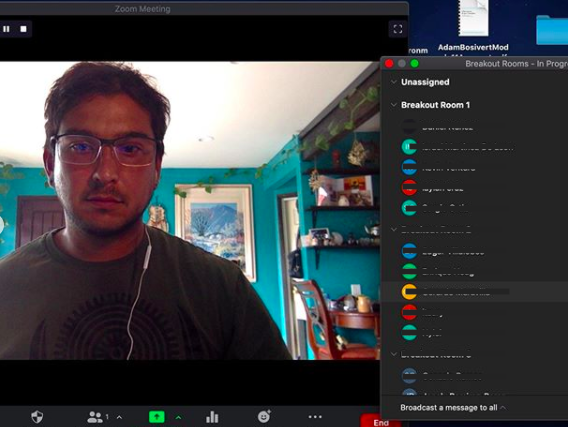Collapse the second breakout room list
The width and height of the screenshot is (568, 427).
click(x=394, y=229)
